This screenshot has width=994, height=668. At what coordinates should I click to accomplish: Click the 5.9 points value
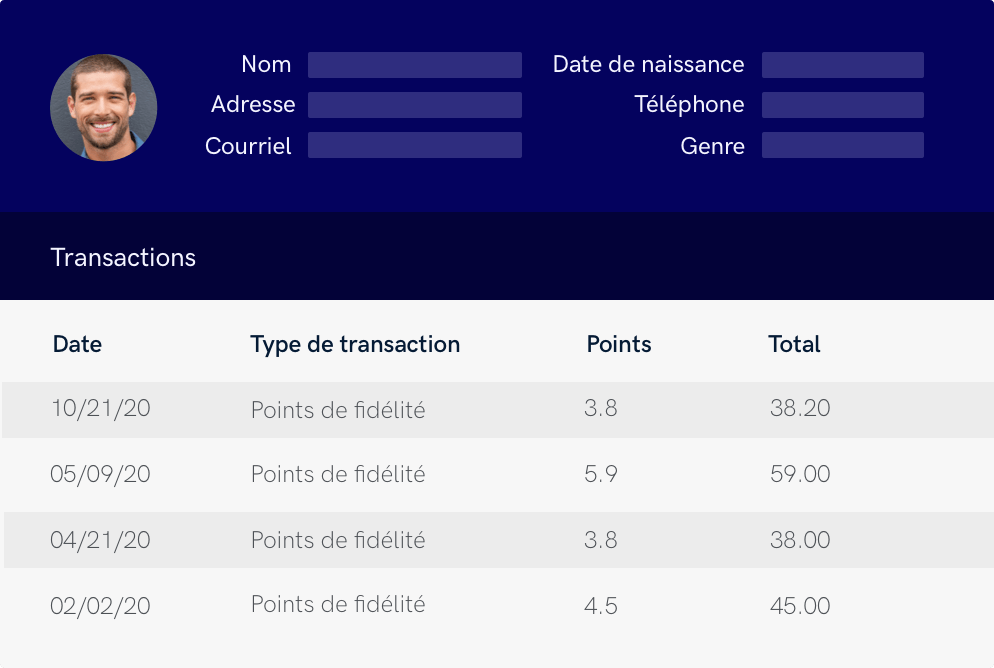(601, 474)
